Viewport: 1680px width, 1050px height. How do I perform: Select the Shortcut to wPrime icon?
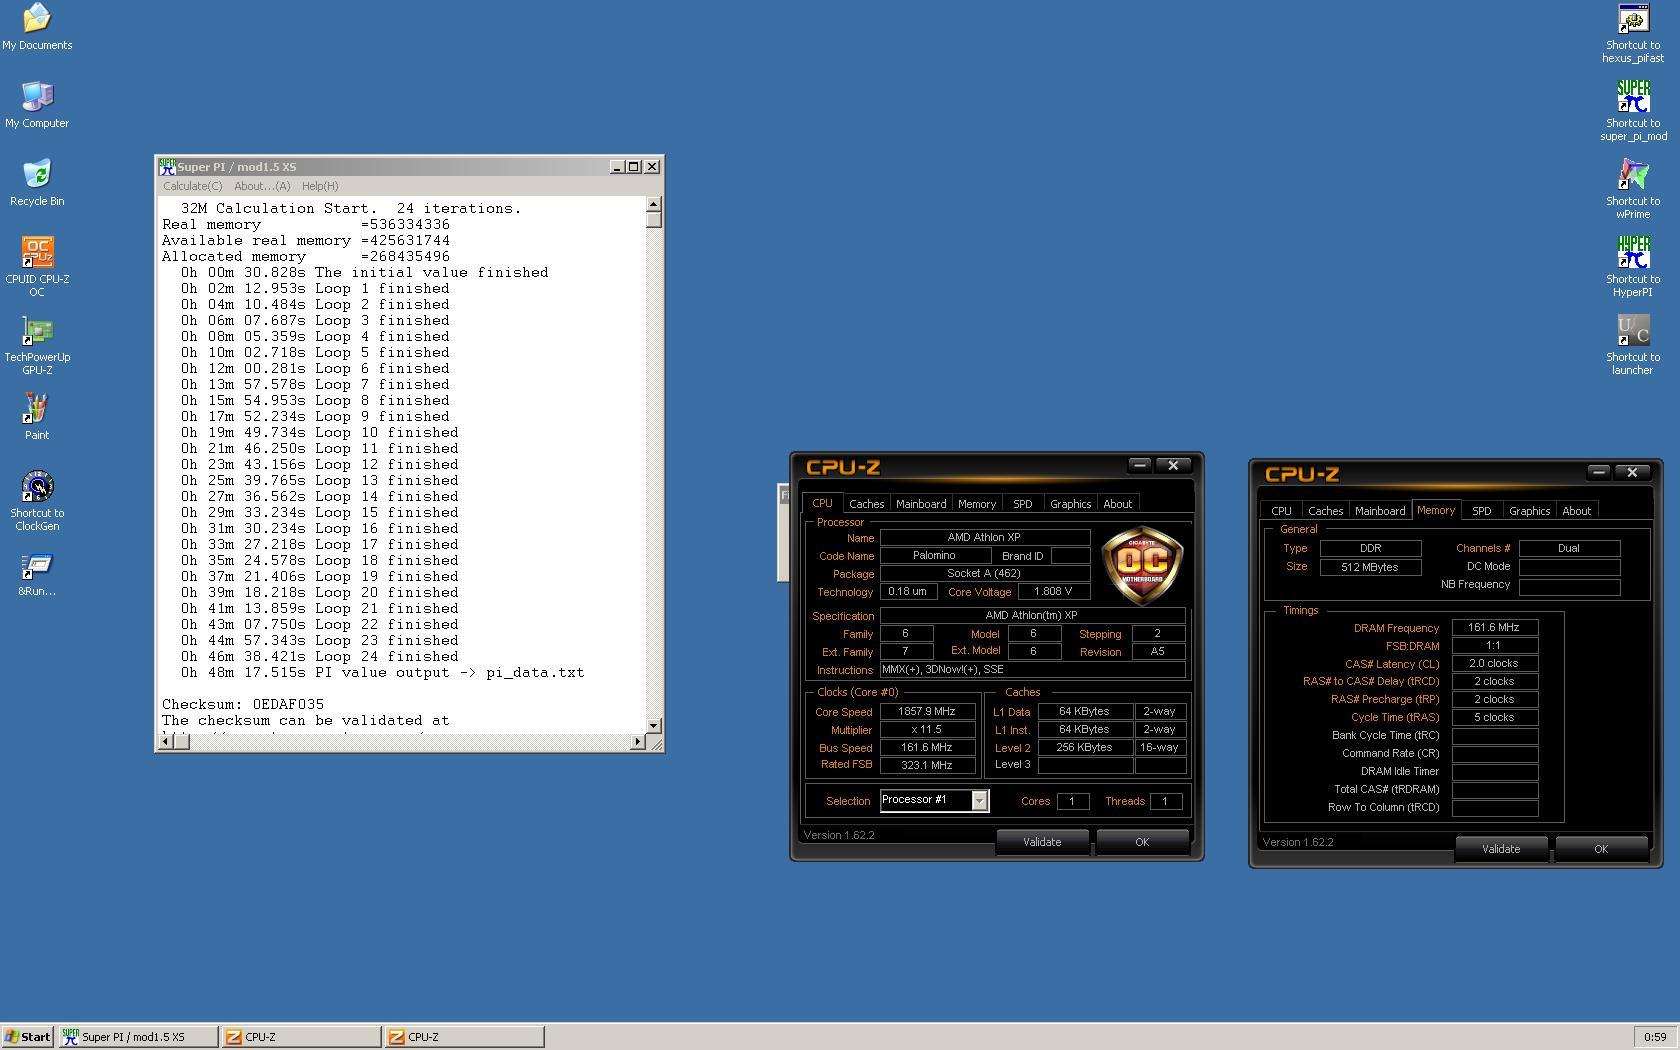click(x=1633, y=189)
